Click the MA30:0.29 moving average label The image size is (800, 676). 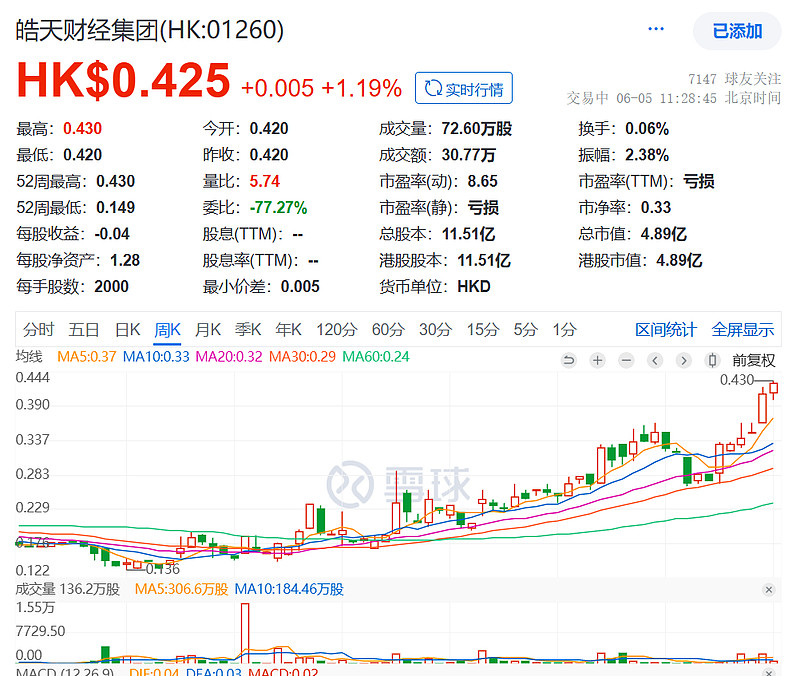coord(303,357)
